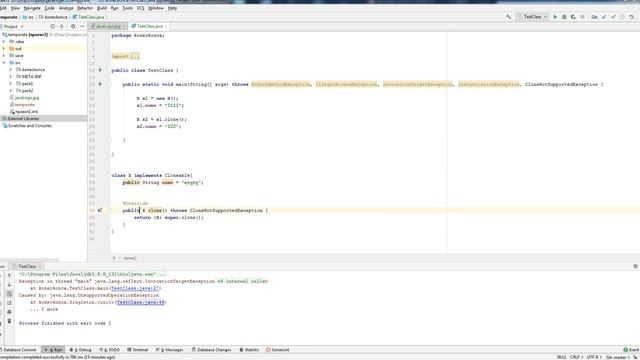
Task: Click the locate/scroll-from-source target icon in Project panel
Action: point(52,26)
